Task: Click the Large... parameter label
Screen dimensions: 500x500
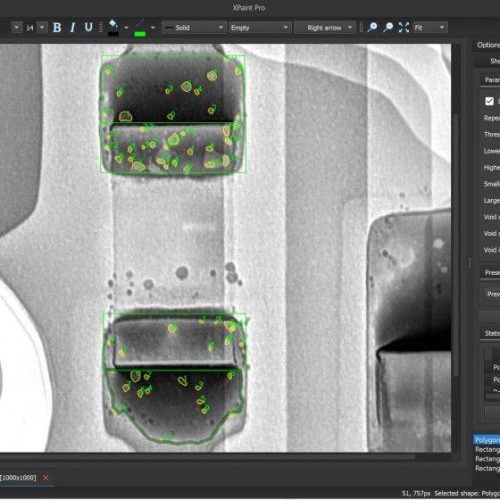Action: tap(492, 200)
